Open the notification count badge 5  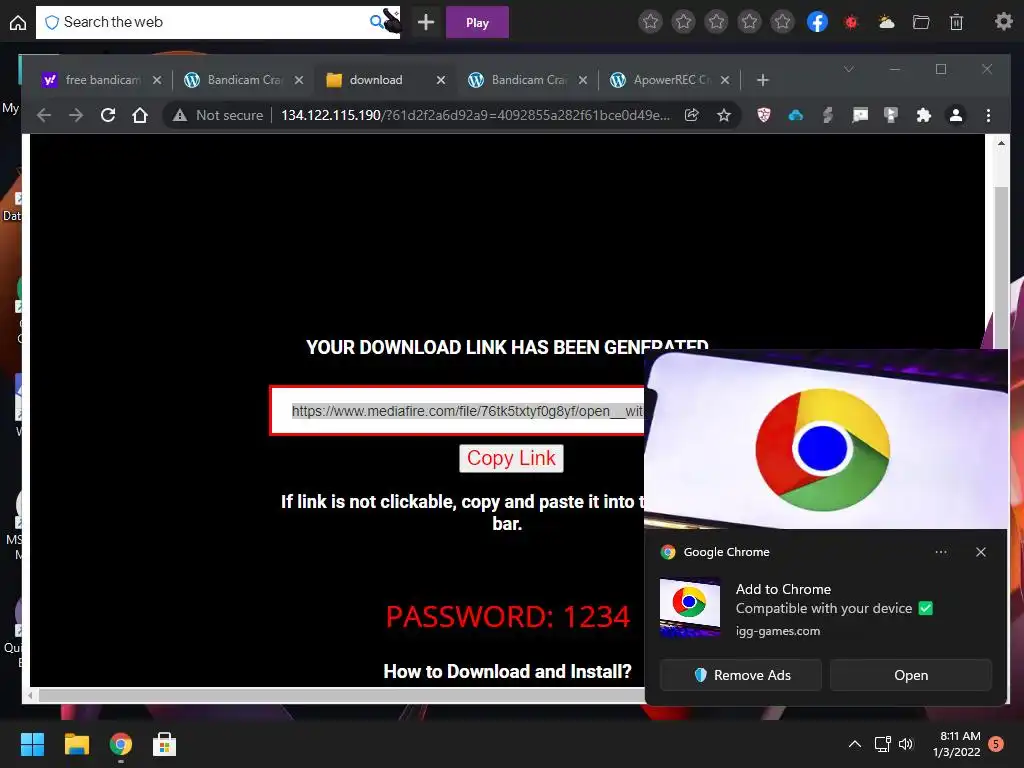996,744
